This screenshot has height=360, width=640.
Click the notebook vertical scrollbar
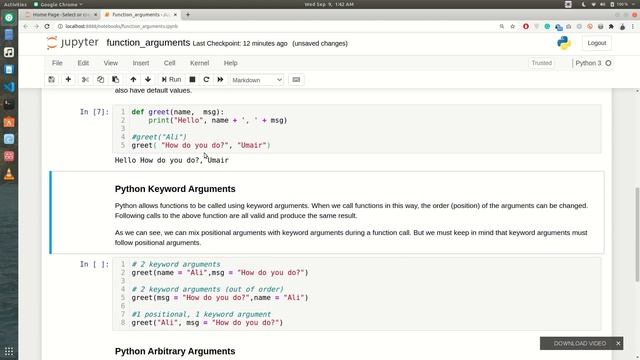point(637,235)
